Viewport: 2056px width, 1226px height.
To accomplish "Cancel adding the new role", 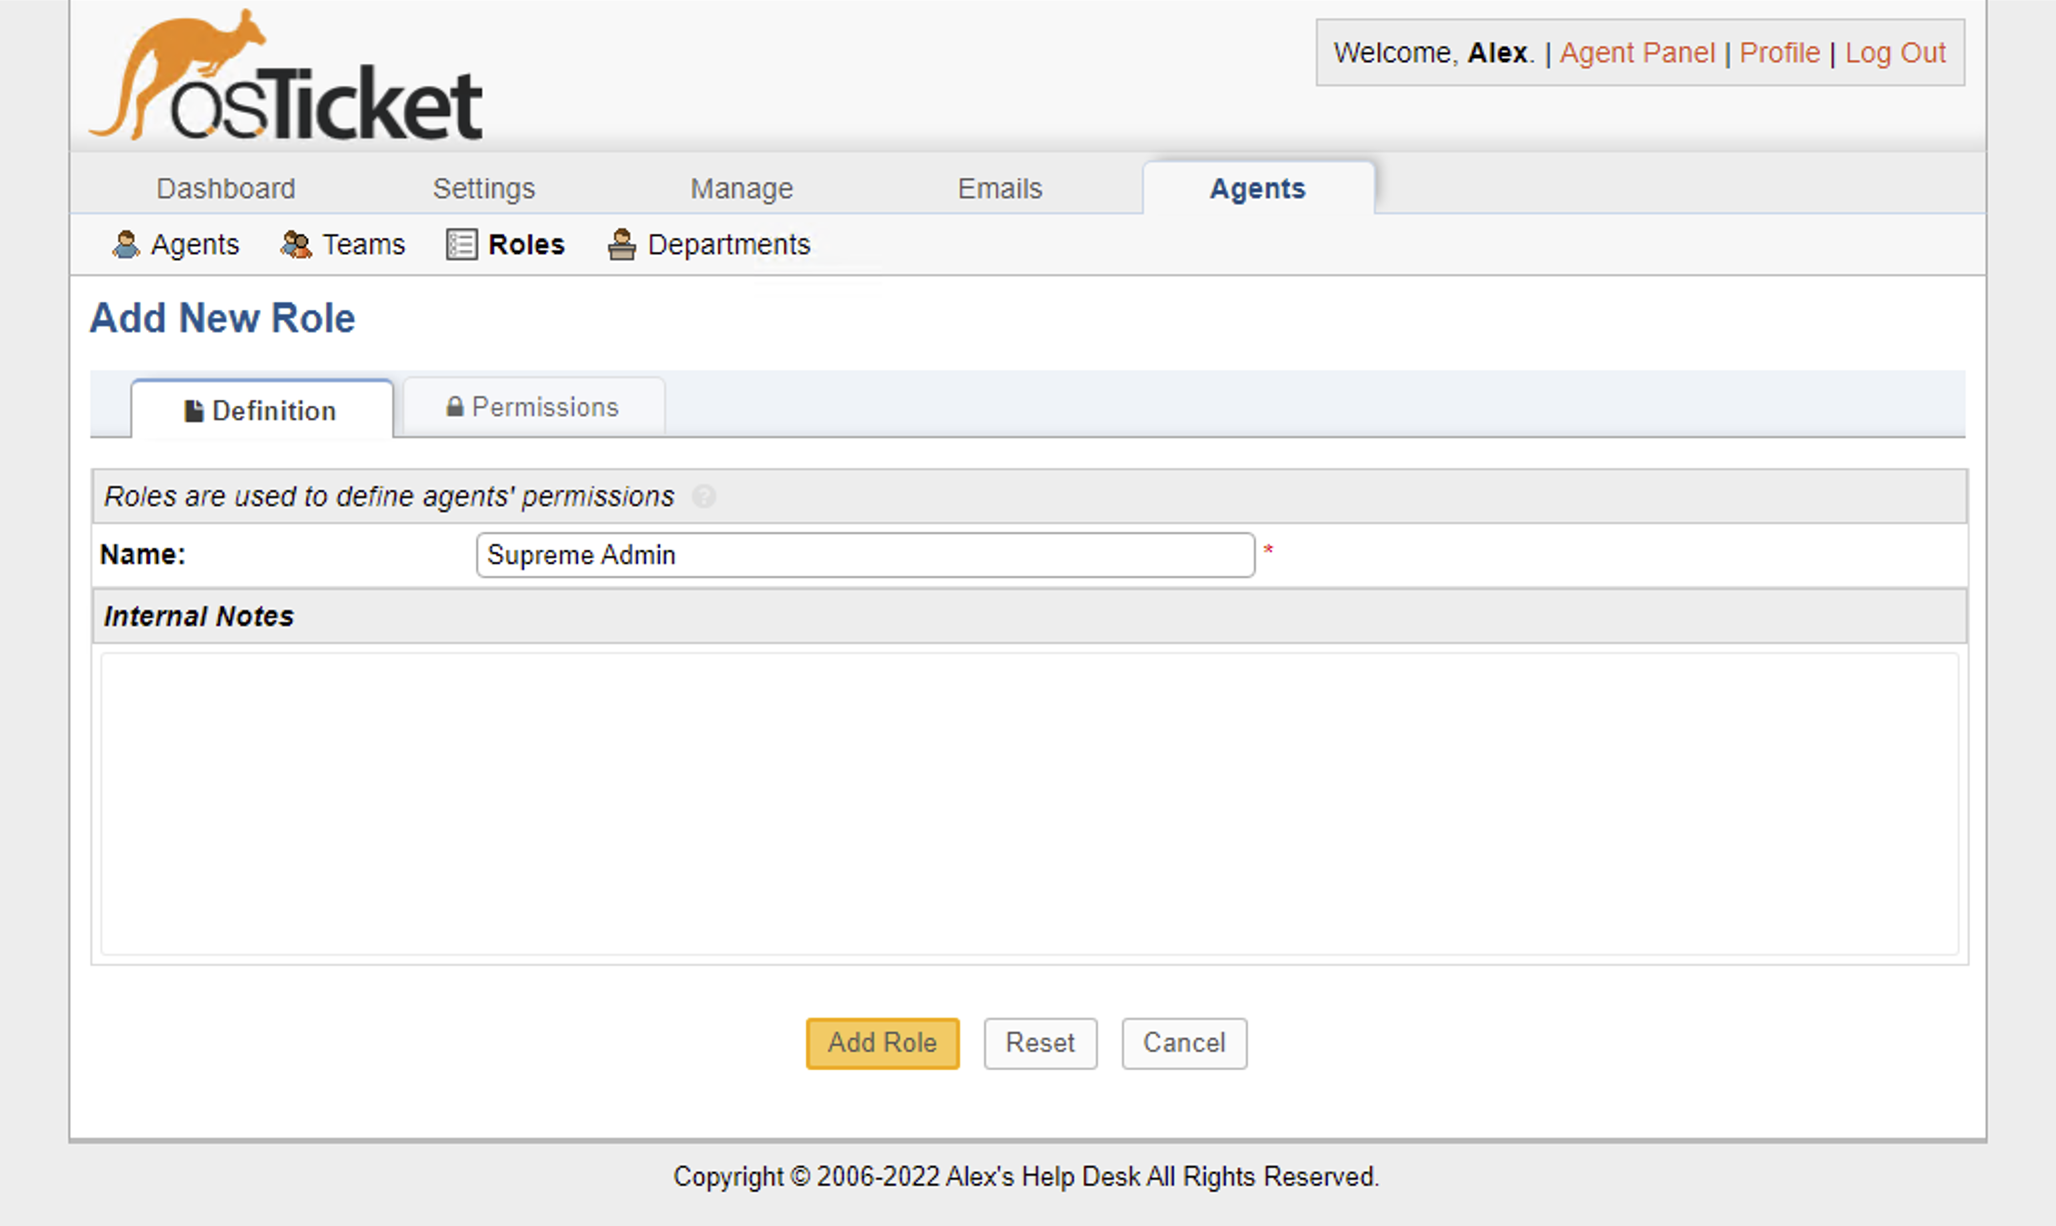I will tap(1183, 1043).
